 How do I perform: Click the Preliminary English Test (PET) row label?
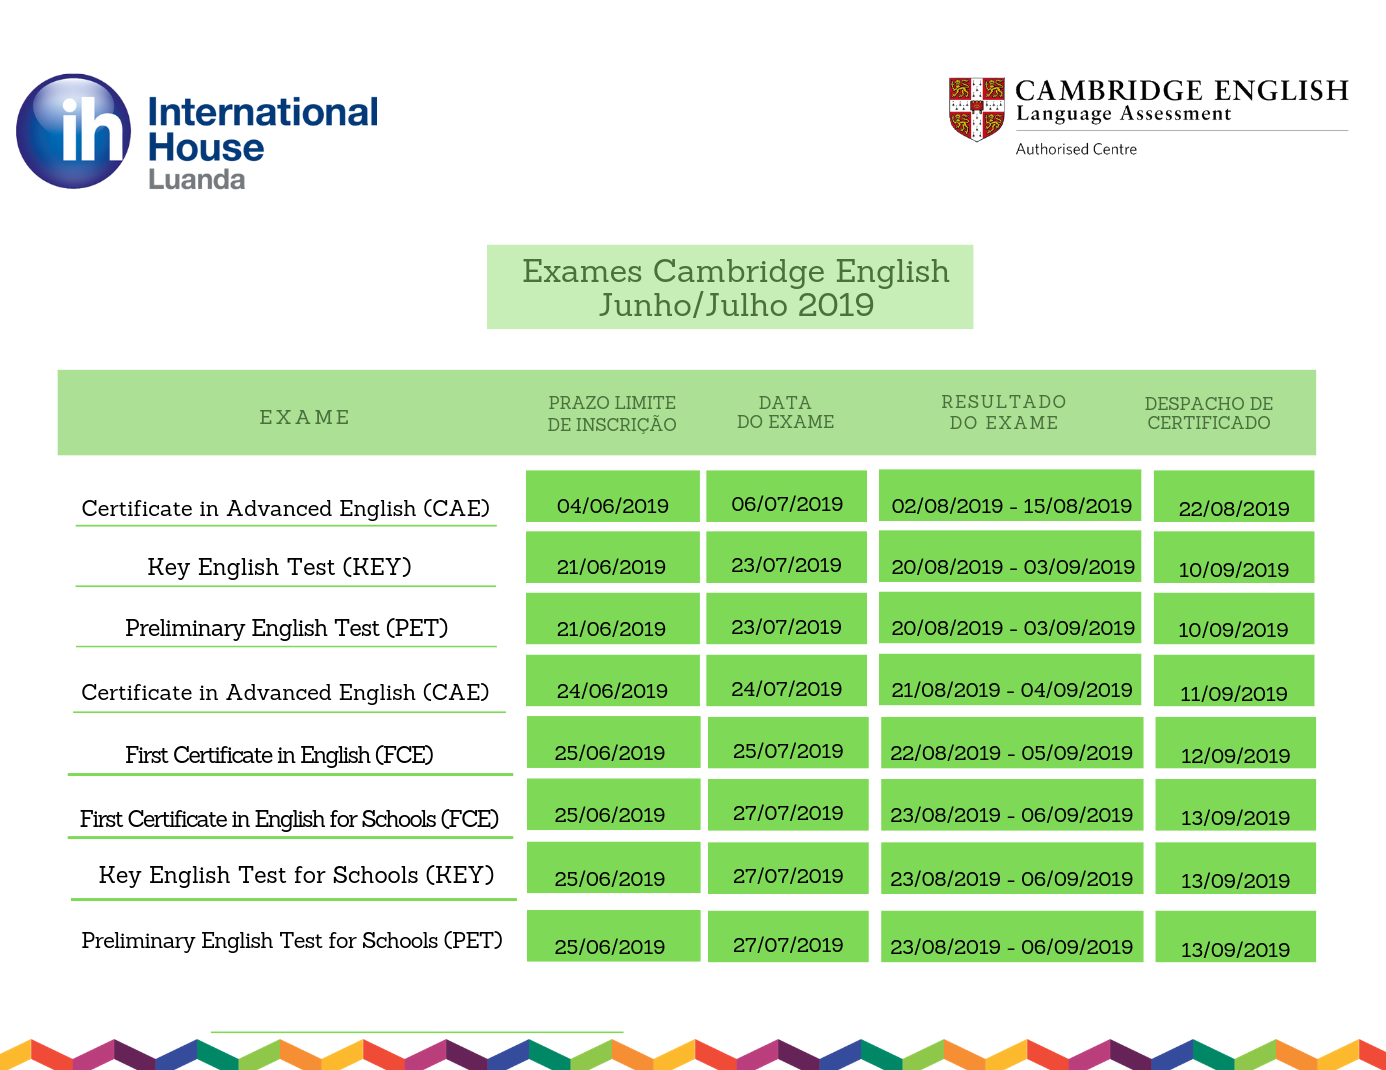pyautogui.click(x=287, y=628)
